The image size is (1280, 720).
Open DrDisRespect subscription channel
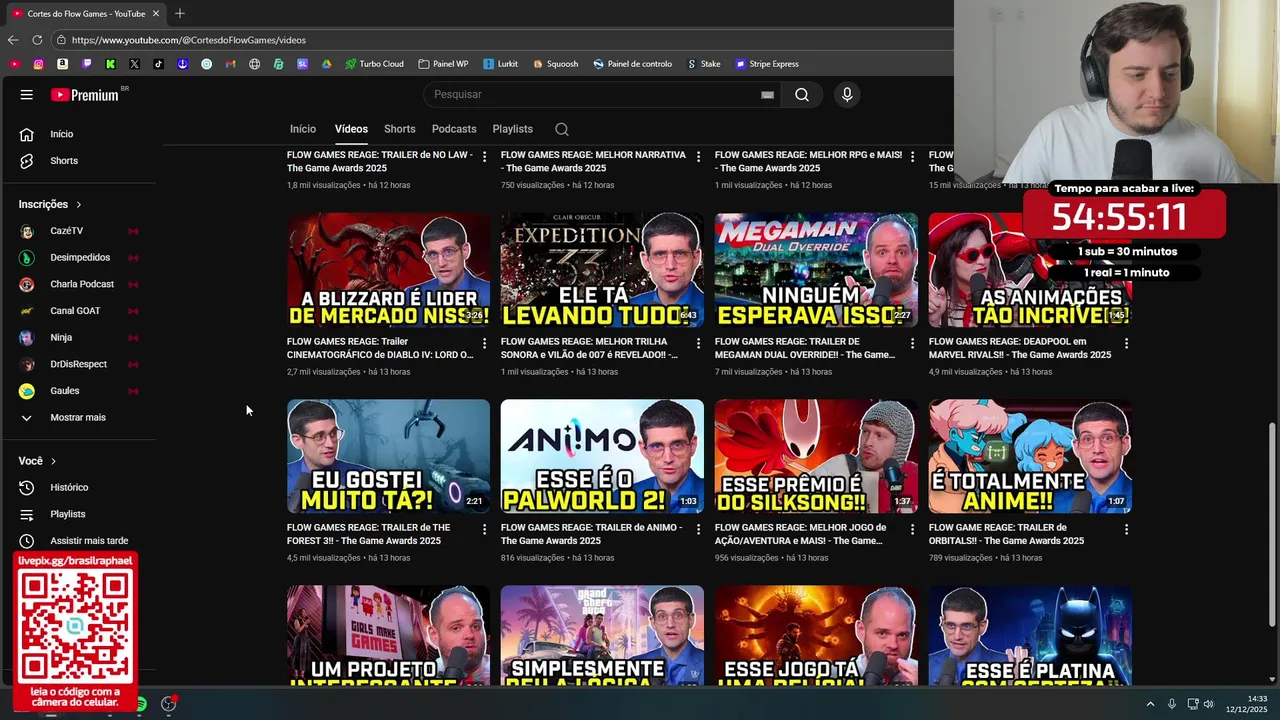77,364
